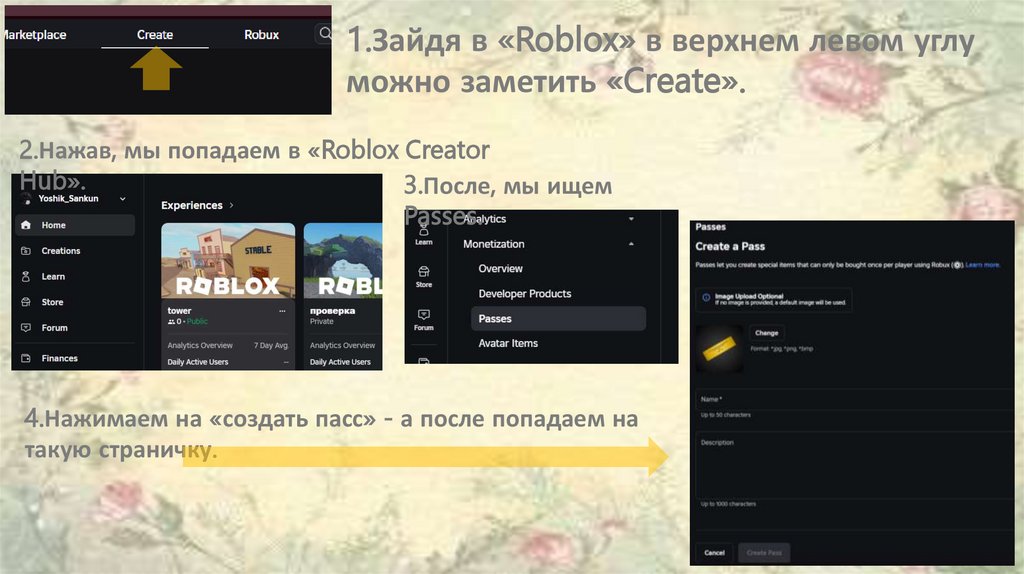
Task: Click the Forum chat icon in sidebar
Action: (26, 328)
